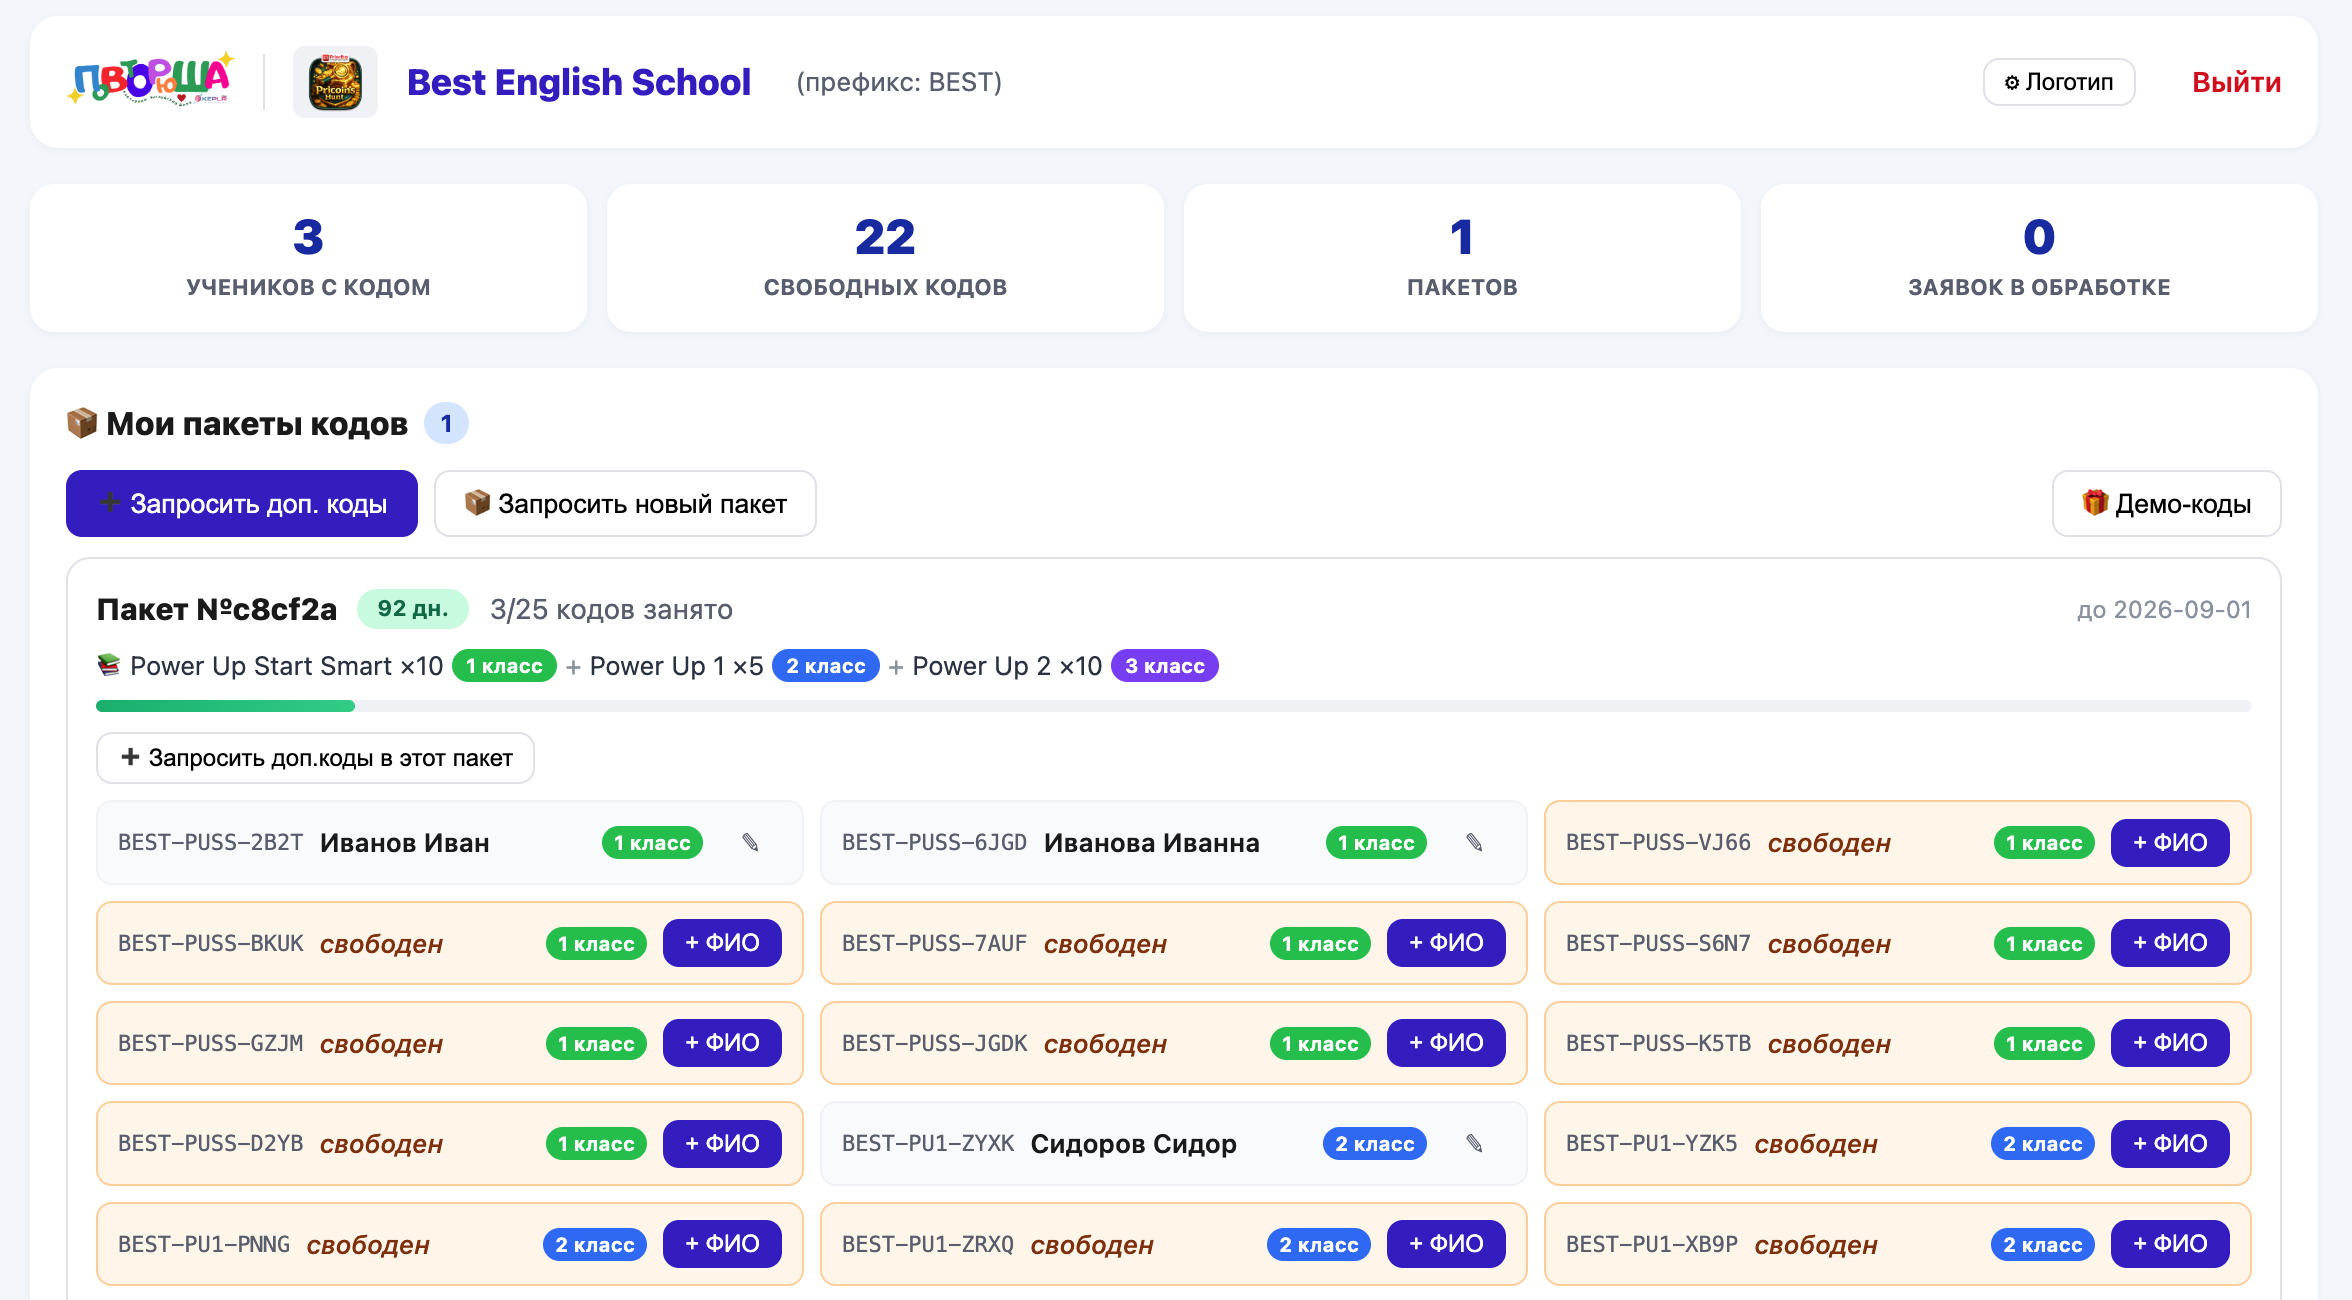
Task: Add ФИО to code BEST-PUSS-VJ66
Action: [2170, 843]
